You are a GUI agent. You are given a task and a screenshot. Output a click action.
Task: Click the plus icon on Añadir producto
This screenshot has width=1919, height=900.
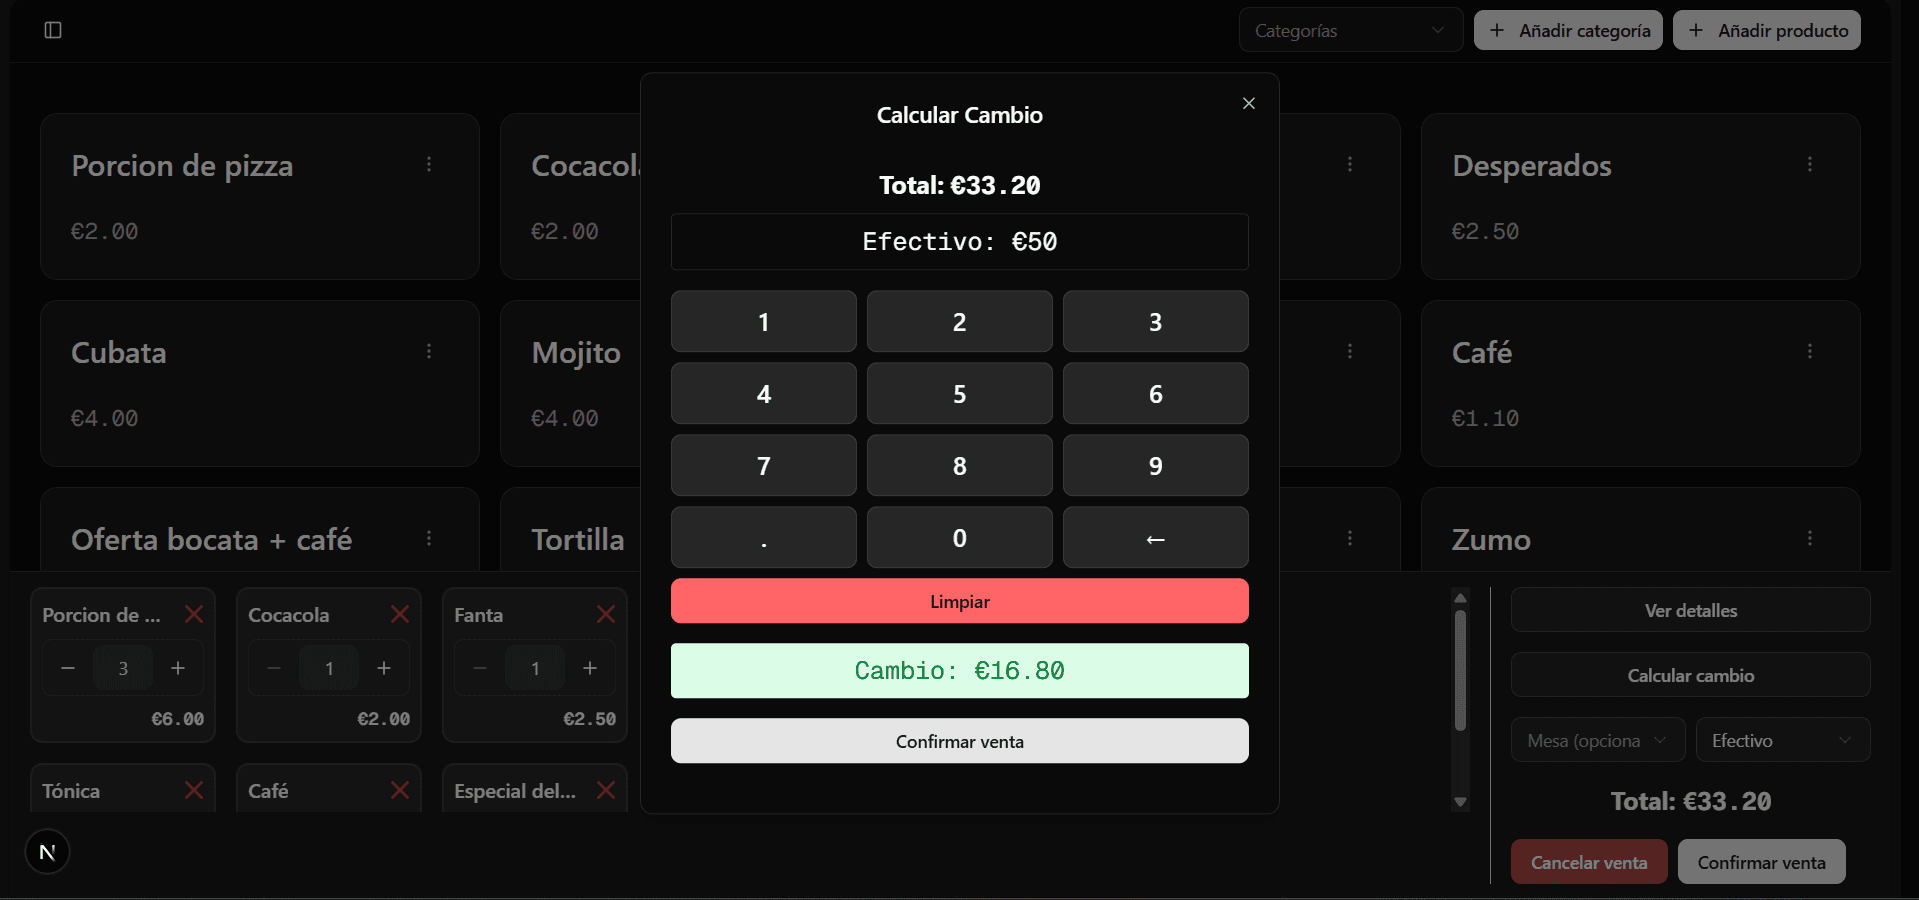[x=1695, y=30]
